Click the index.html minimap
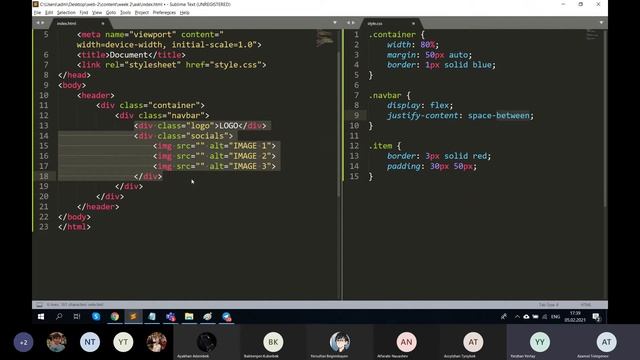The height and width of the screenshot is (360, 640). (324, 38)
